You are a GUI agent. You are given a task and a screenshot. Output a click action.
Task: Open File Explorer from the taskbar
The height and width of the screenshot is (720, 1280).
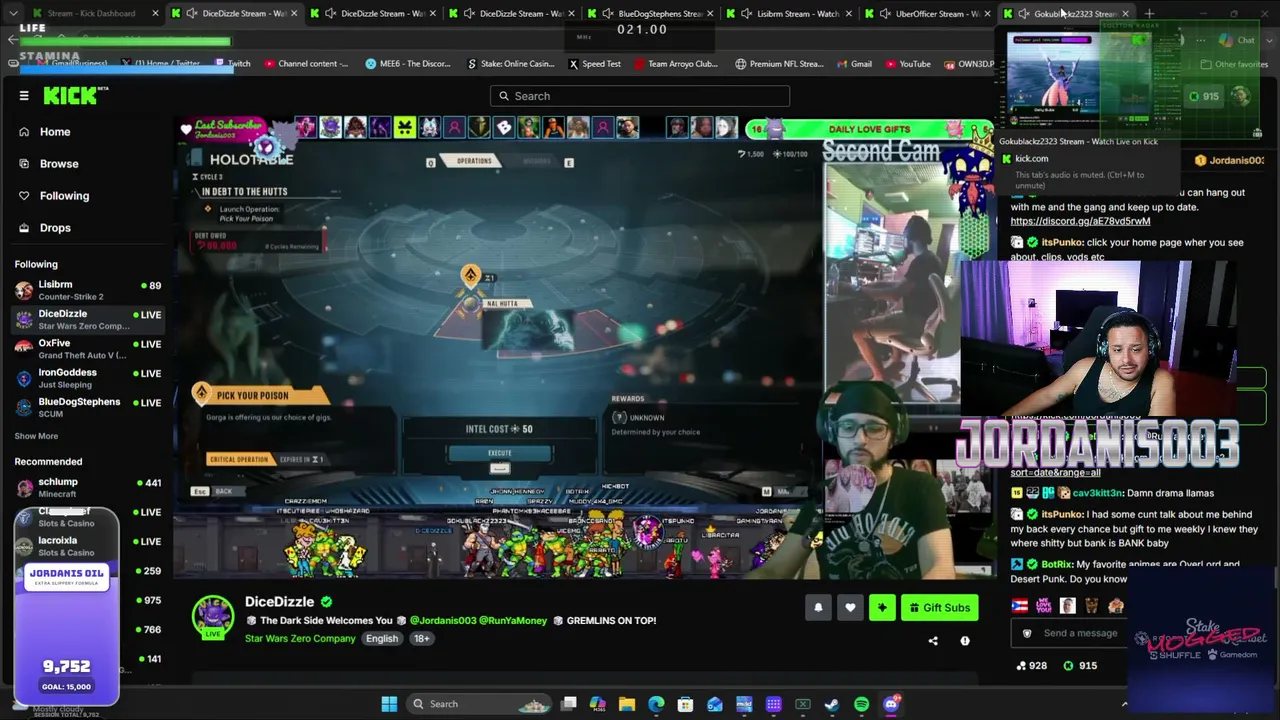click(x=627, y=704)
